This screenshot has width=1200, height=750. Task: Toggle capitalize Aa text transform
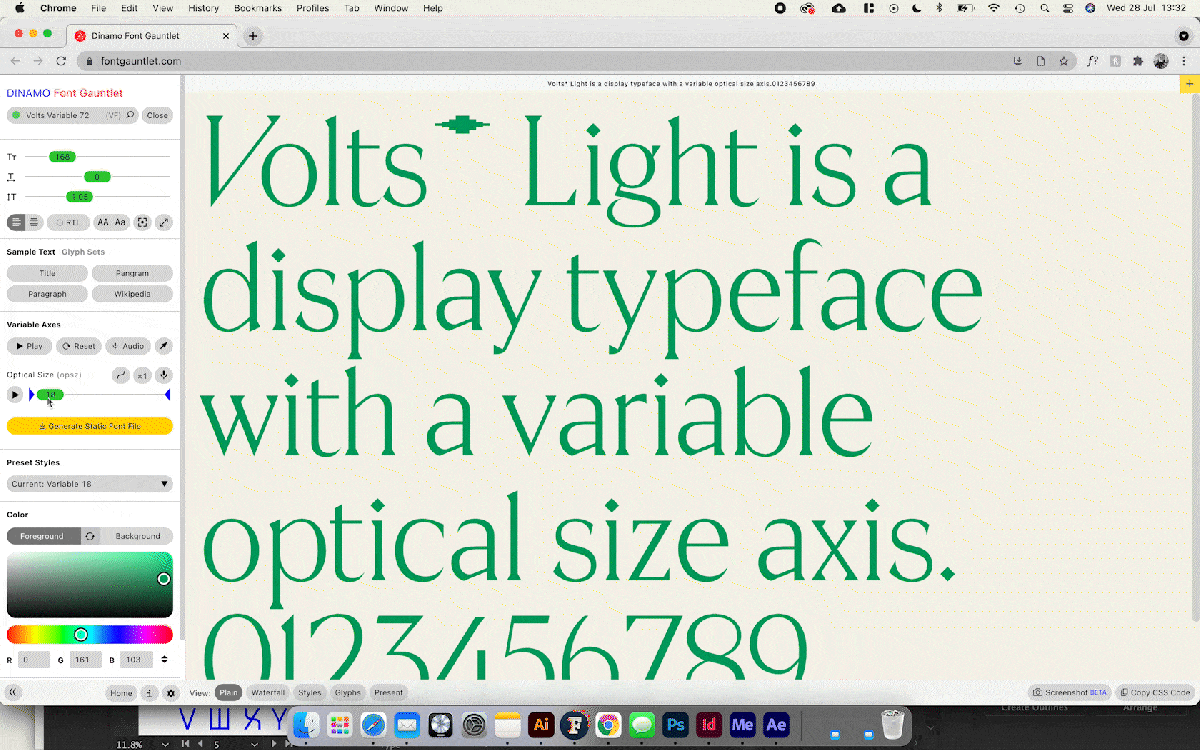point(120,222)
